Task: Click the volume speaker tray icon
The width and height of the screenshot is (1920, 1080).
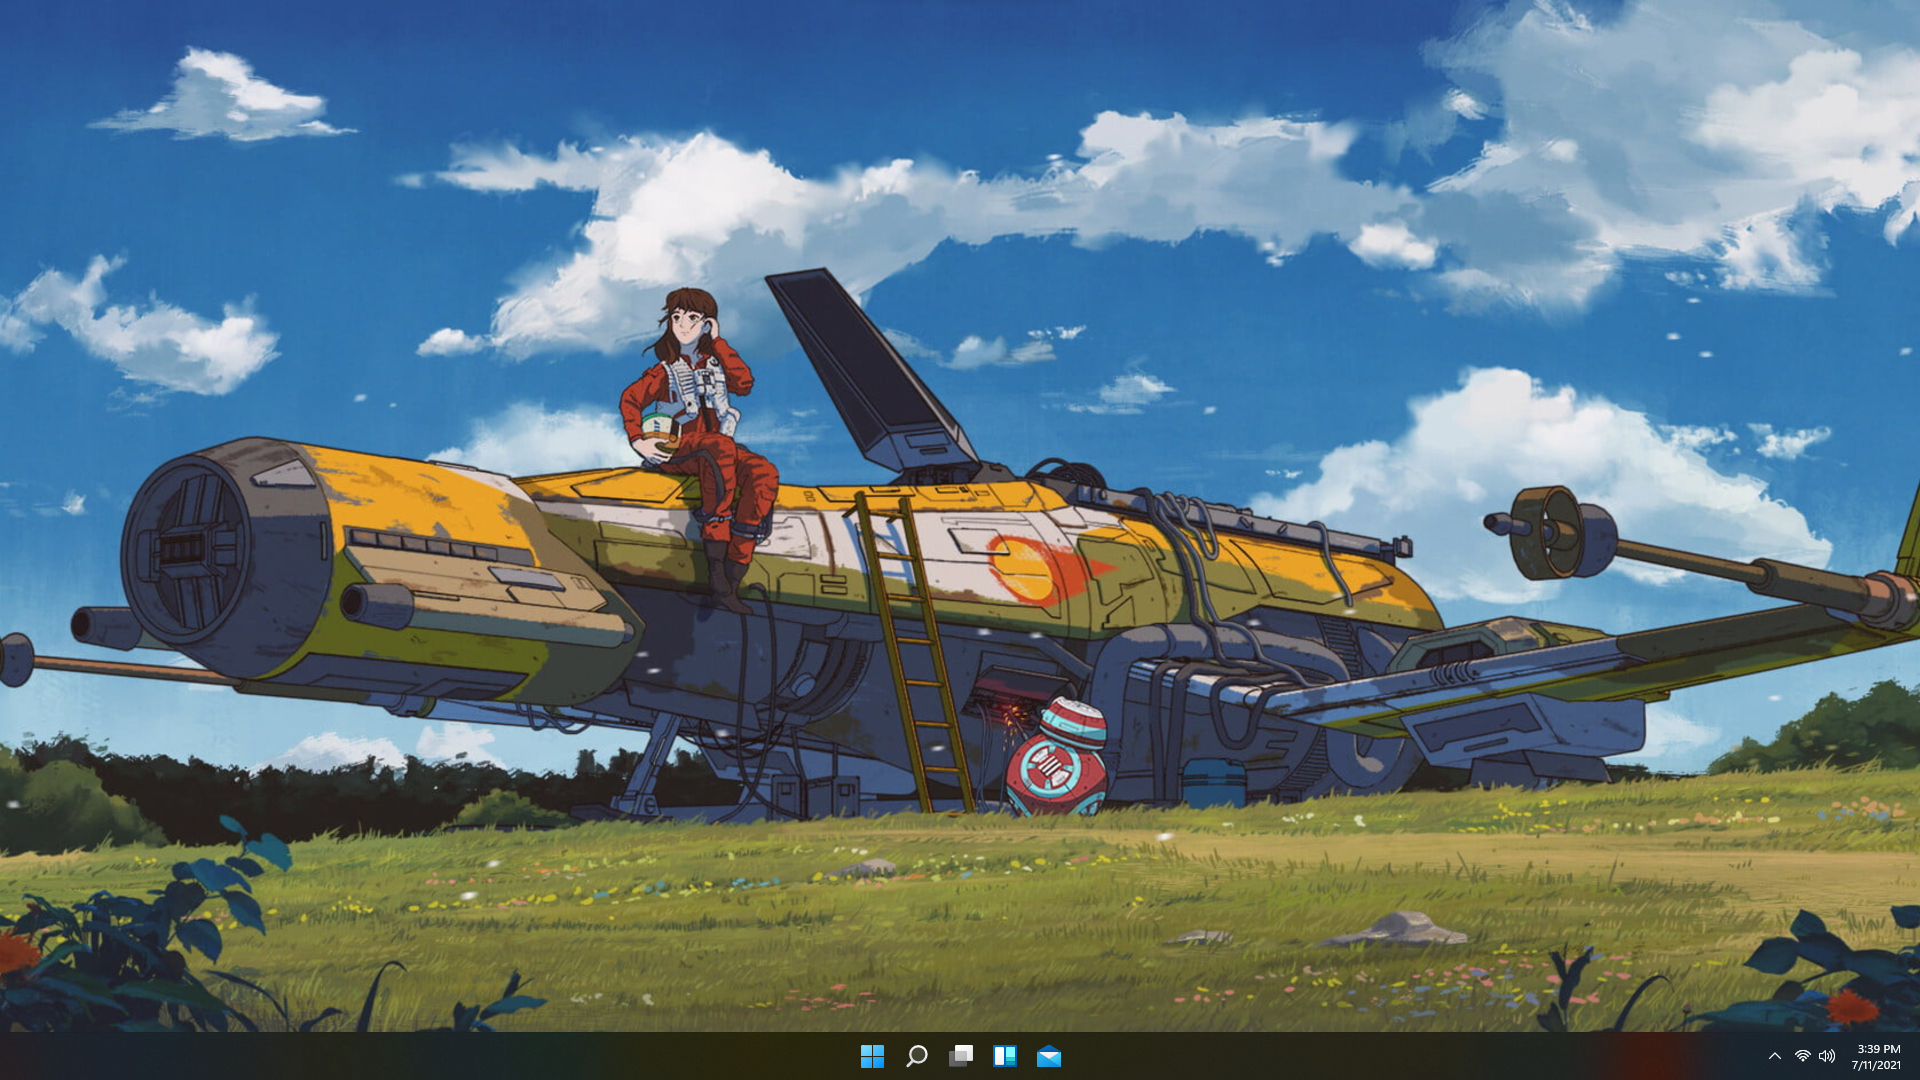Action: 1827,1056
